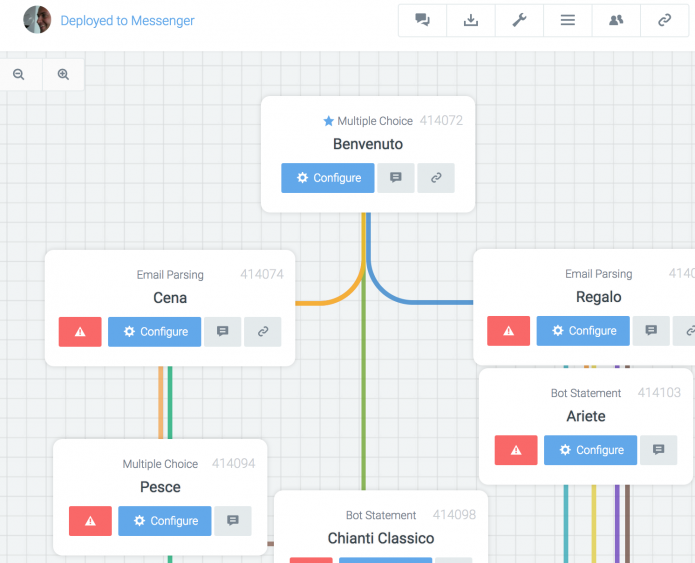Configure the Pesce block

164,521
